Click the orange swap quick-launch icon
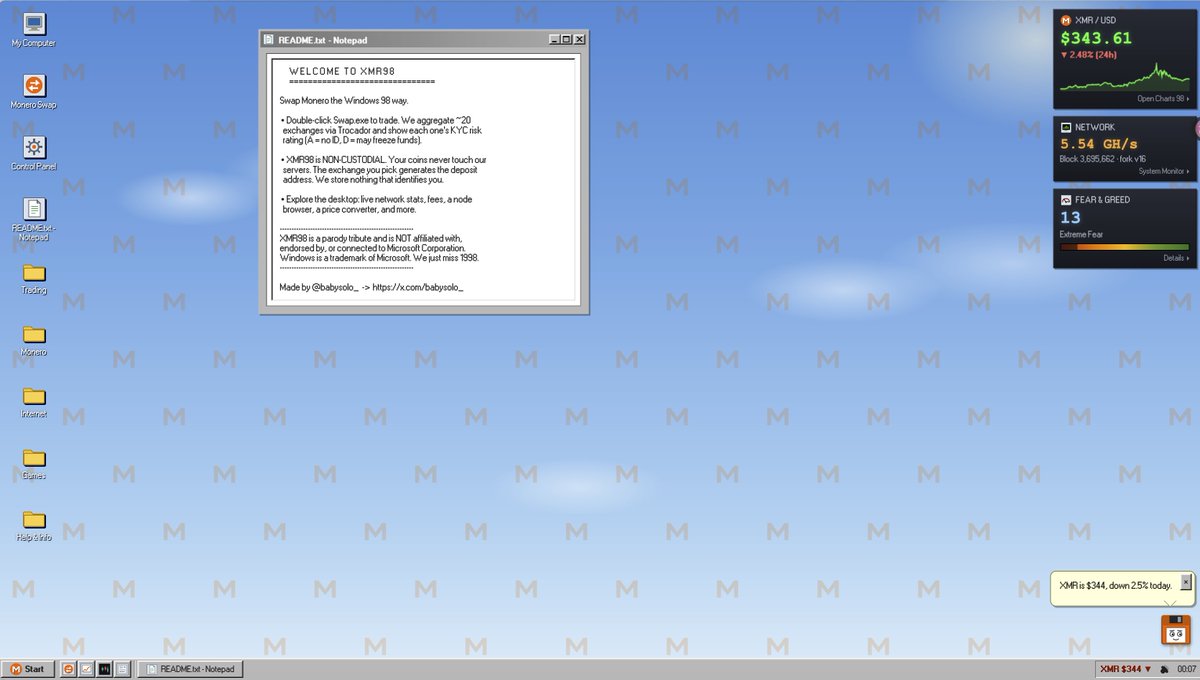 tap(69, 669)
